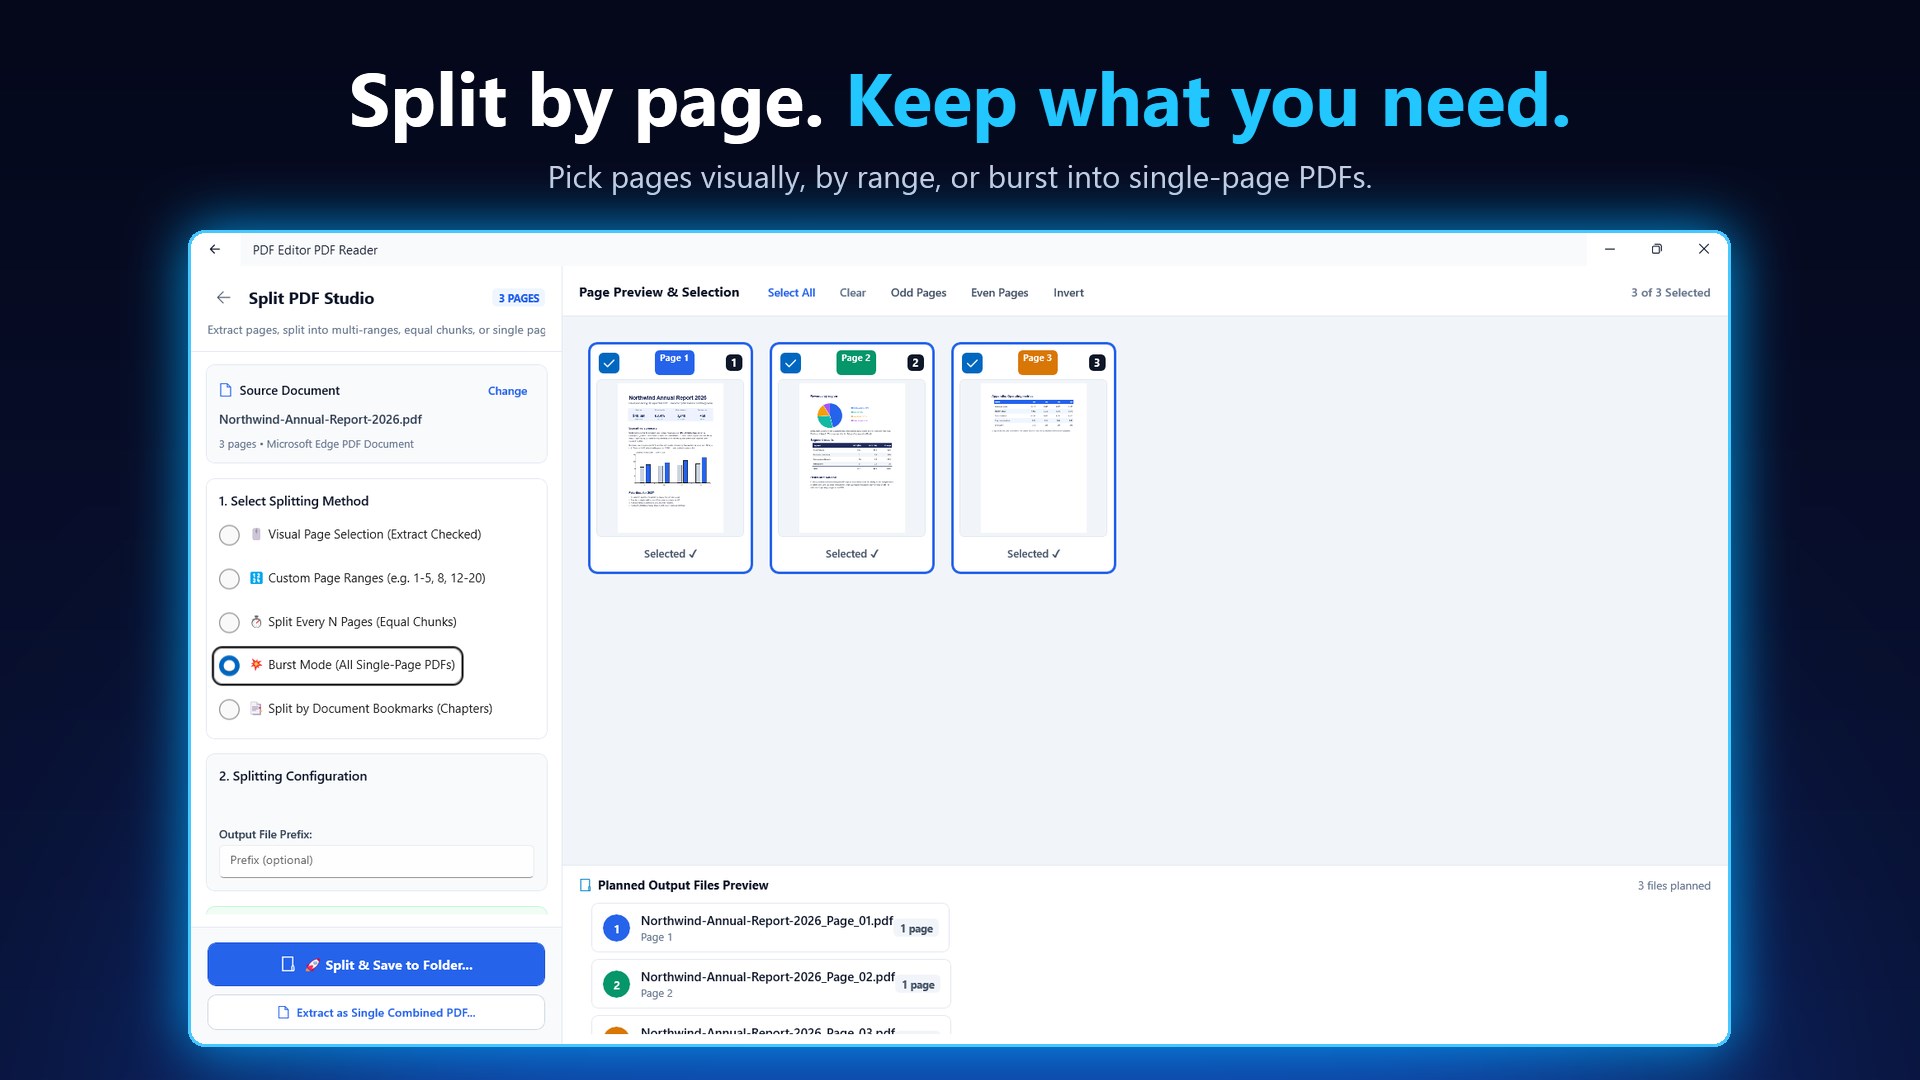Uncheck the Page 3 selection checkbox

click(972, 363)
